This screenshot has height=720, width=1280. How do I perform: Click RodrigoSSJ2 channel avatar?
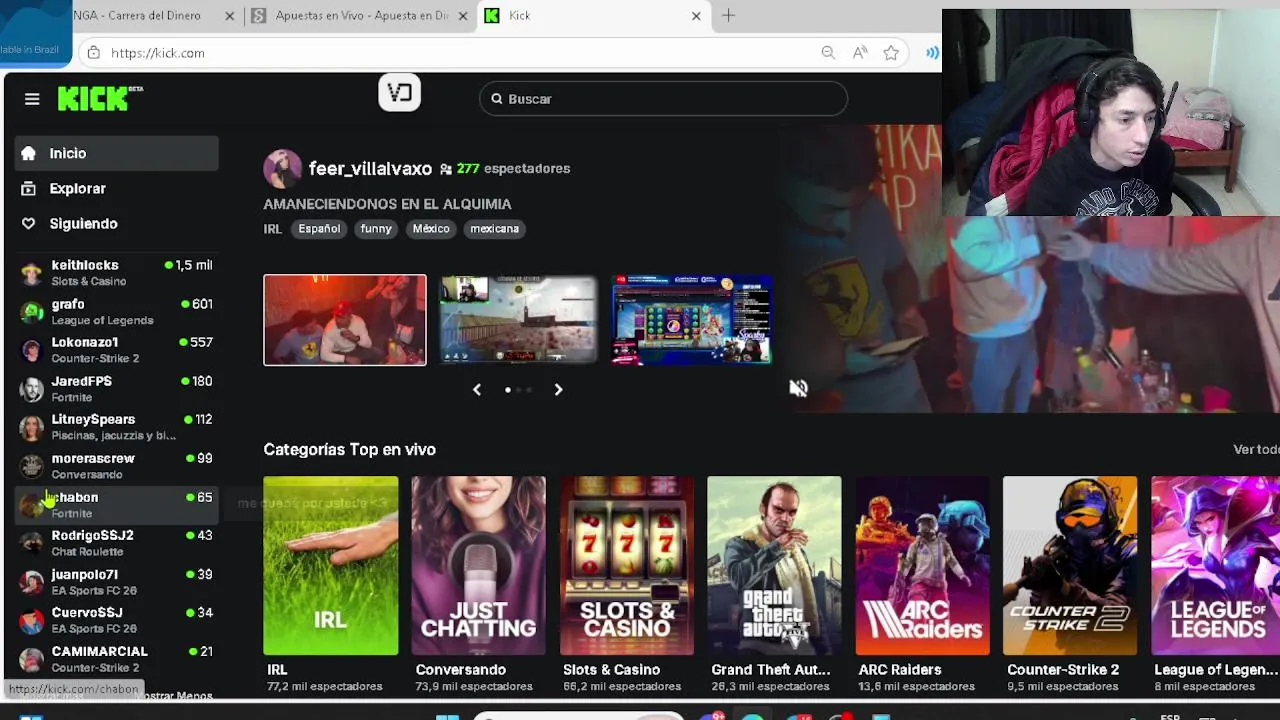32,543
